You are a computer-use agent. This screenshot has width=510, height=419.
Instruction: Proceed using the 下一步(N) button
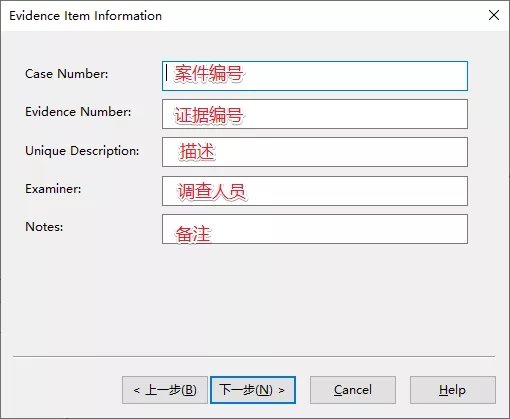253,390
